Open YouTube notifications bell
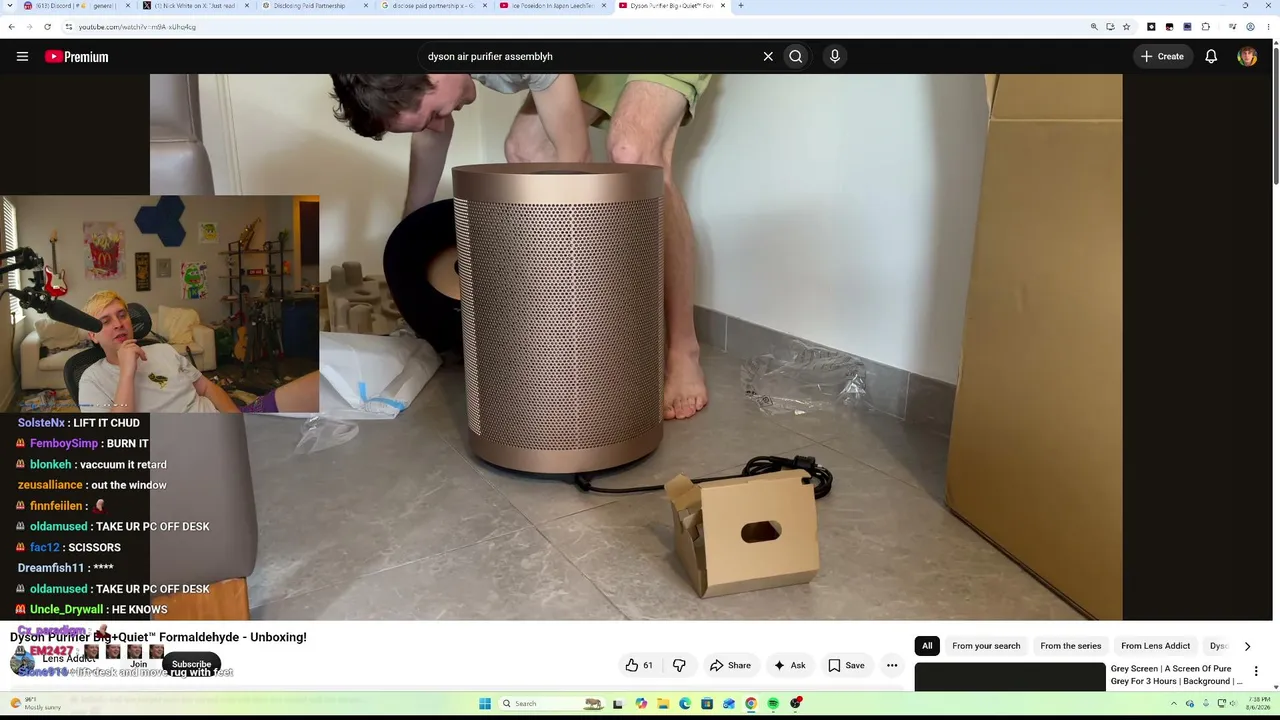Image resolution: width=1280 pixels, height=720 pixels. (1211, 57)
